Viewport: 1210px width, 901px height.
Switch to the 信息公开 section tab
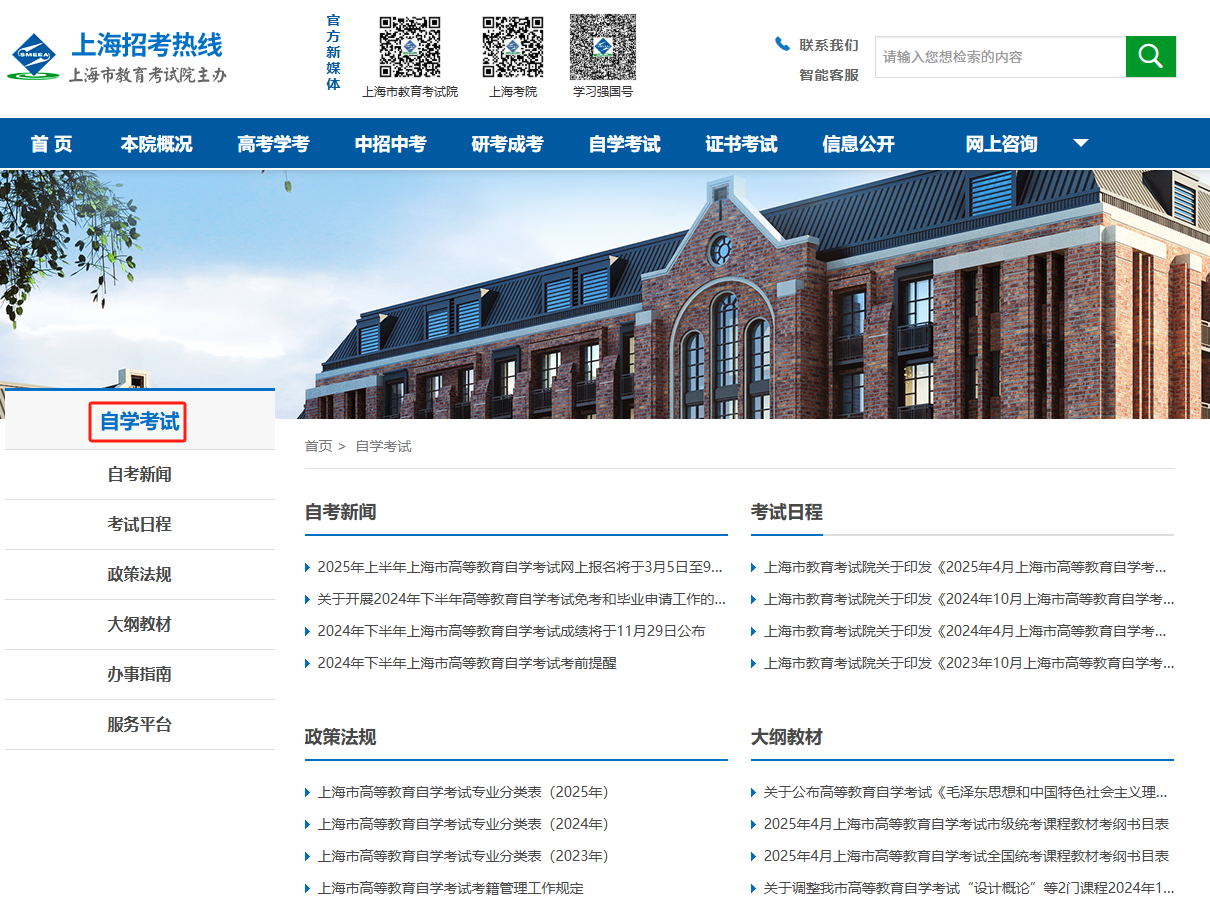[x=857, y=143]
